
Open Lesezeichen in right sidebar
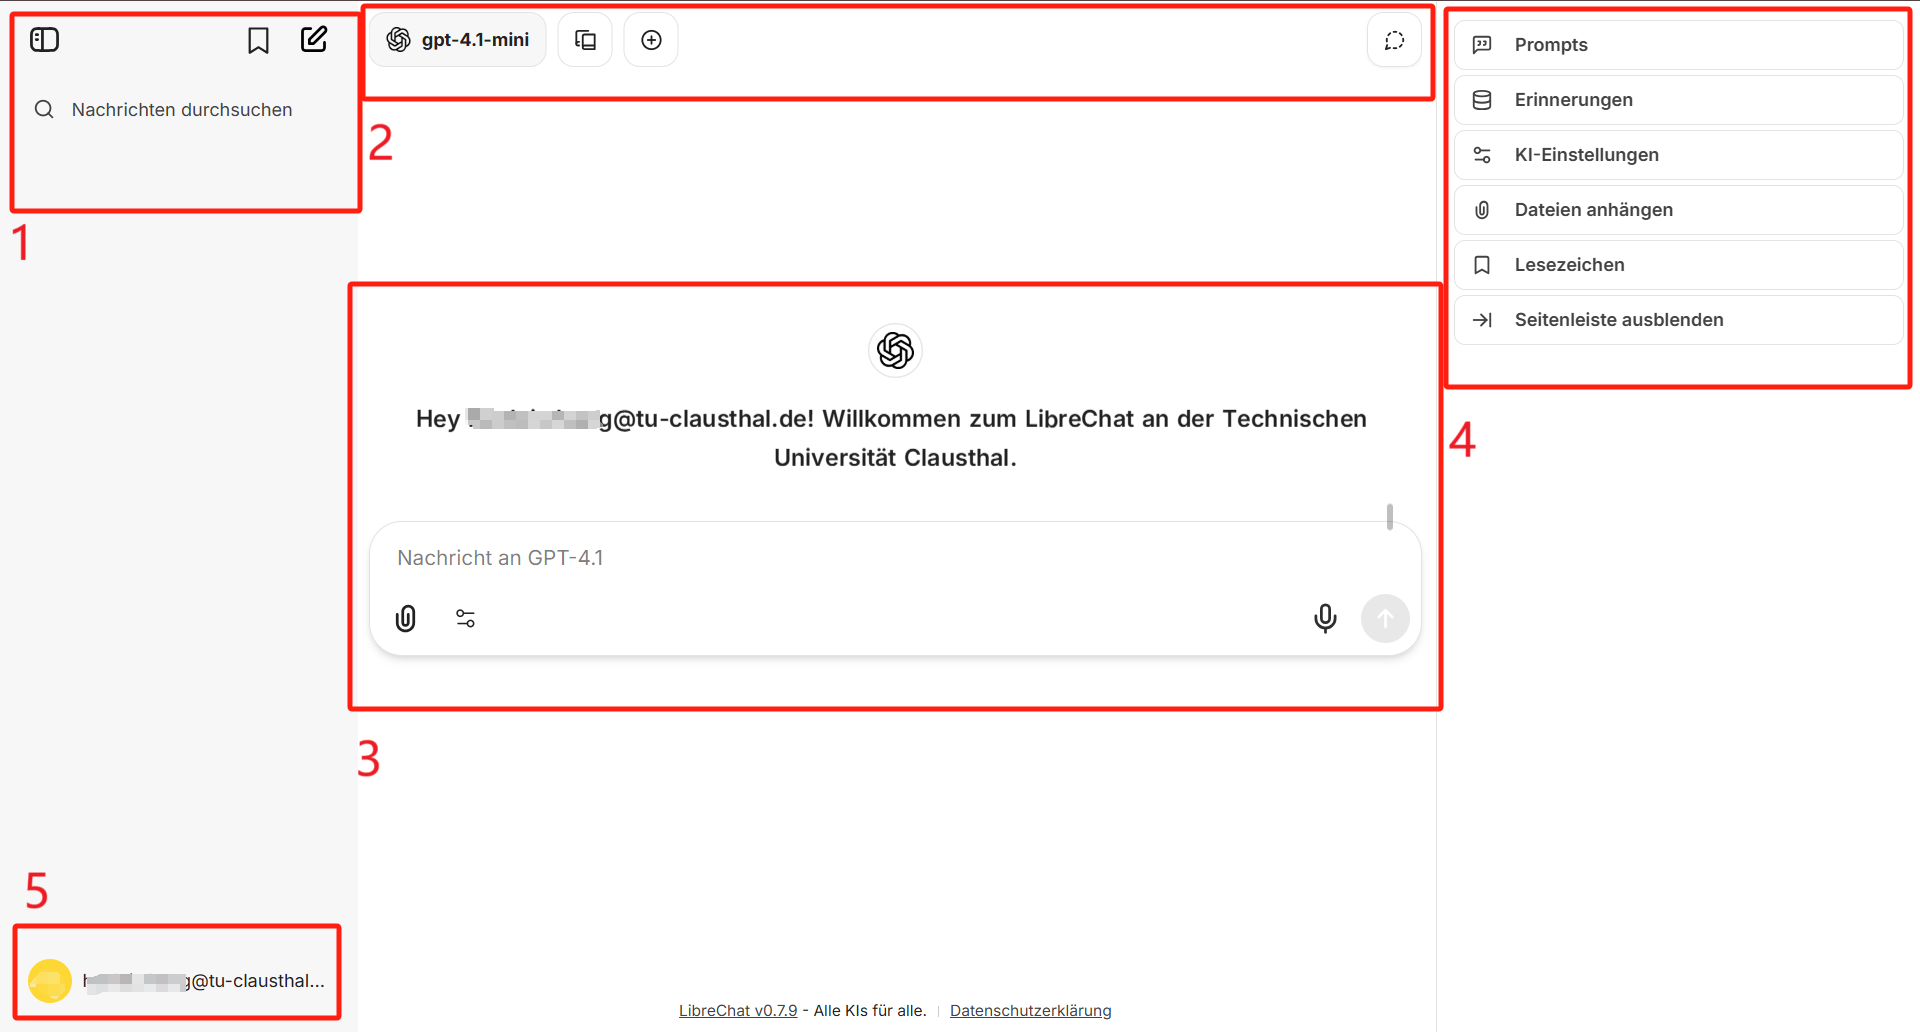[1678, 265]
